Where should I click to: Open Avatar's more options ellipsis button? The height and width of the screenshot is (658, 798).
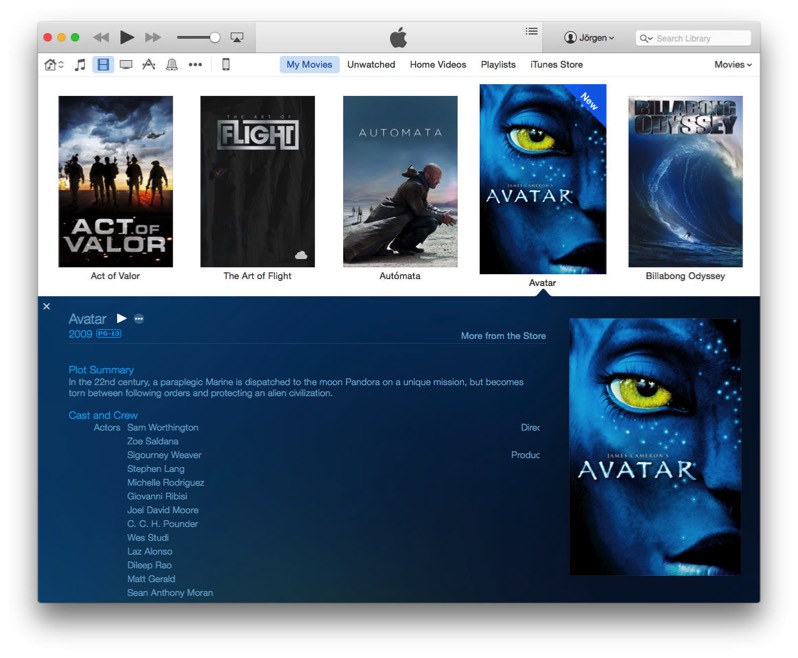(x=139, y=319)
